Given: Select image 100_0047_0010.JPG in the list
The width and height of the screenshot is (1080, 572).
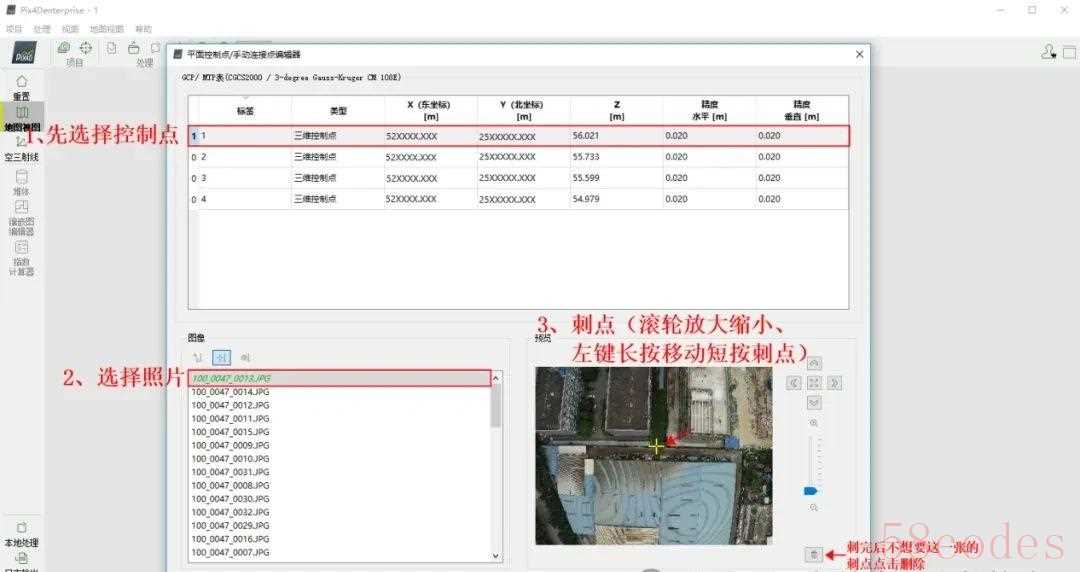Looking at the screenshot, I should 339,459.
